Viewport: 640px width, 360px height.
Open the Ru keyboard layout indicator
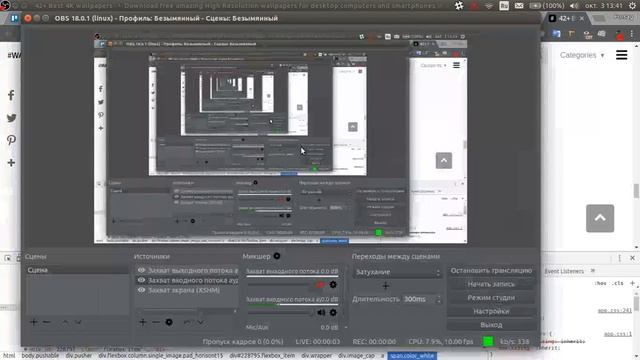504,6
